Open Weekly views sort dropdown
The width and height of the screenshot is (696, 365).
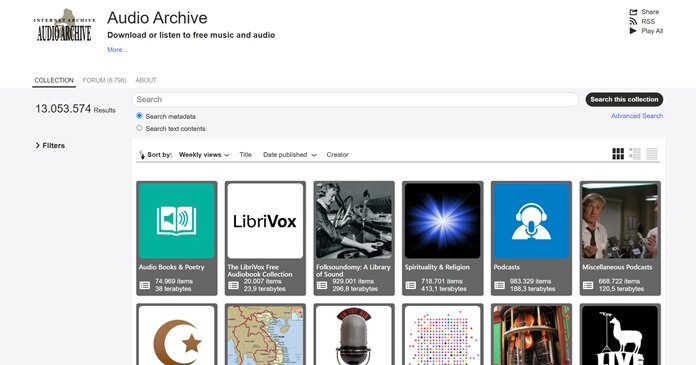(204, 155)
